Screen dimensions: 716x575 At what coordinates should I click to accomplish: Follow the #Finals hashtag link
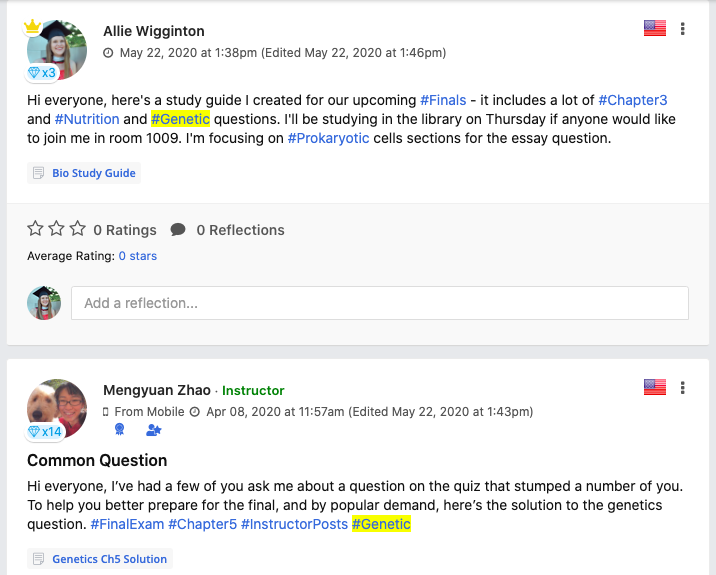tap(443, 100)
